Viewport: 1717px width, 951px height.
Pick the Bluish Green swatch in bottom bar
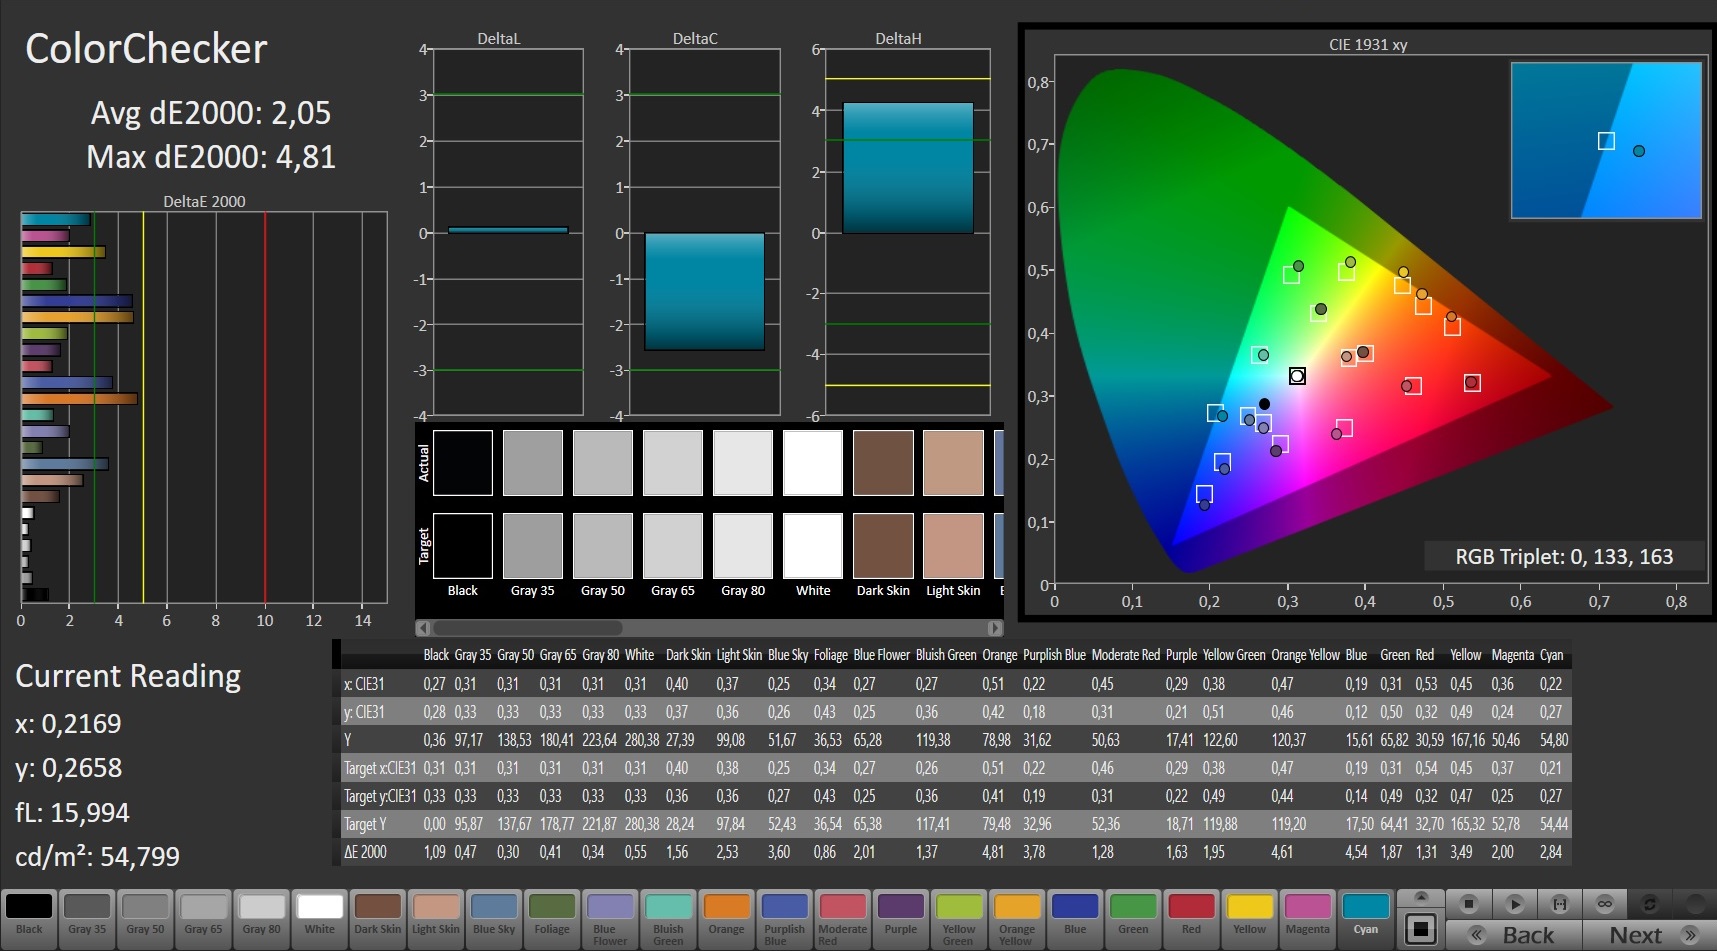[x=668, y=917]
